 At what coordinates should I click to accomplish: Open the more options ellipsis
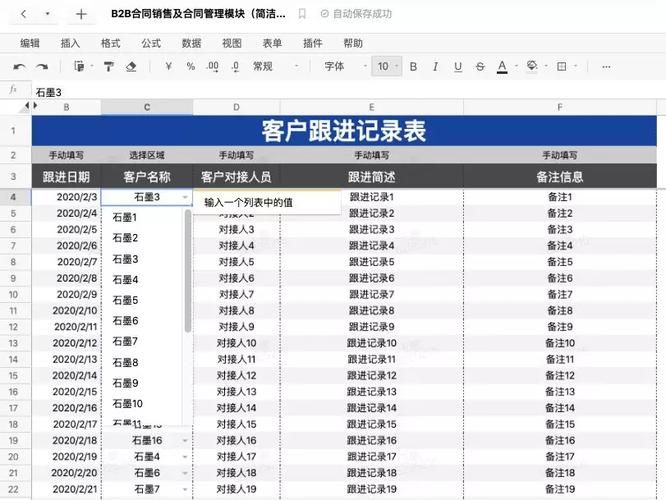[x=606, y=67]
